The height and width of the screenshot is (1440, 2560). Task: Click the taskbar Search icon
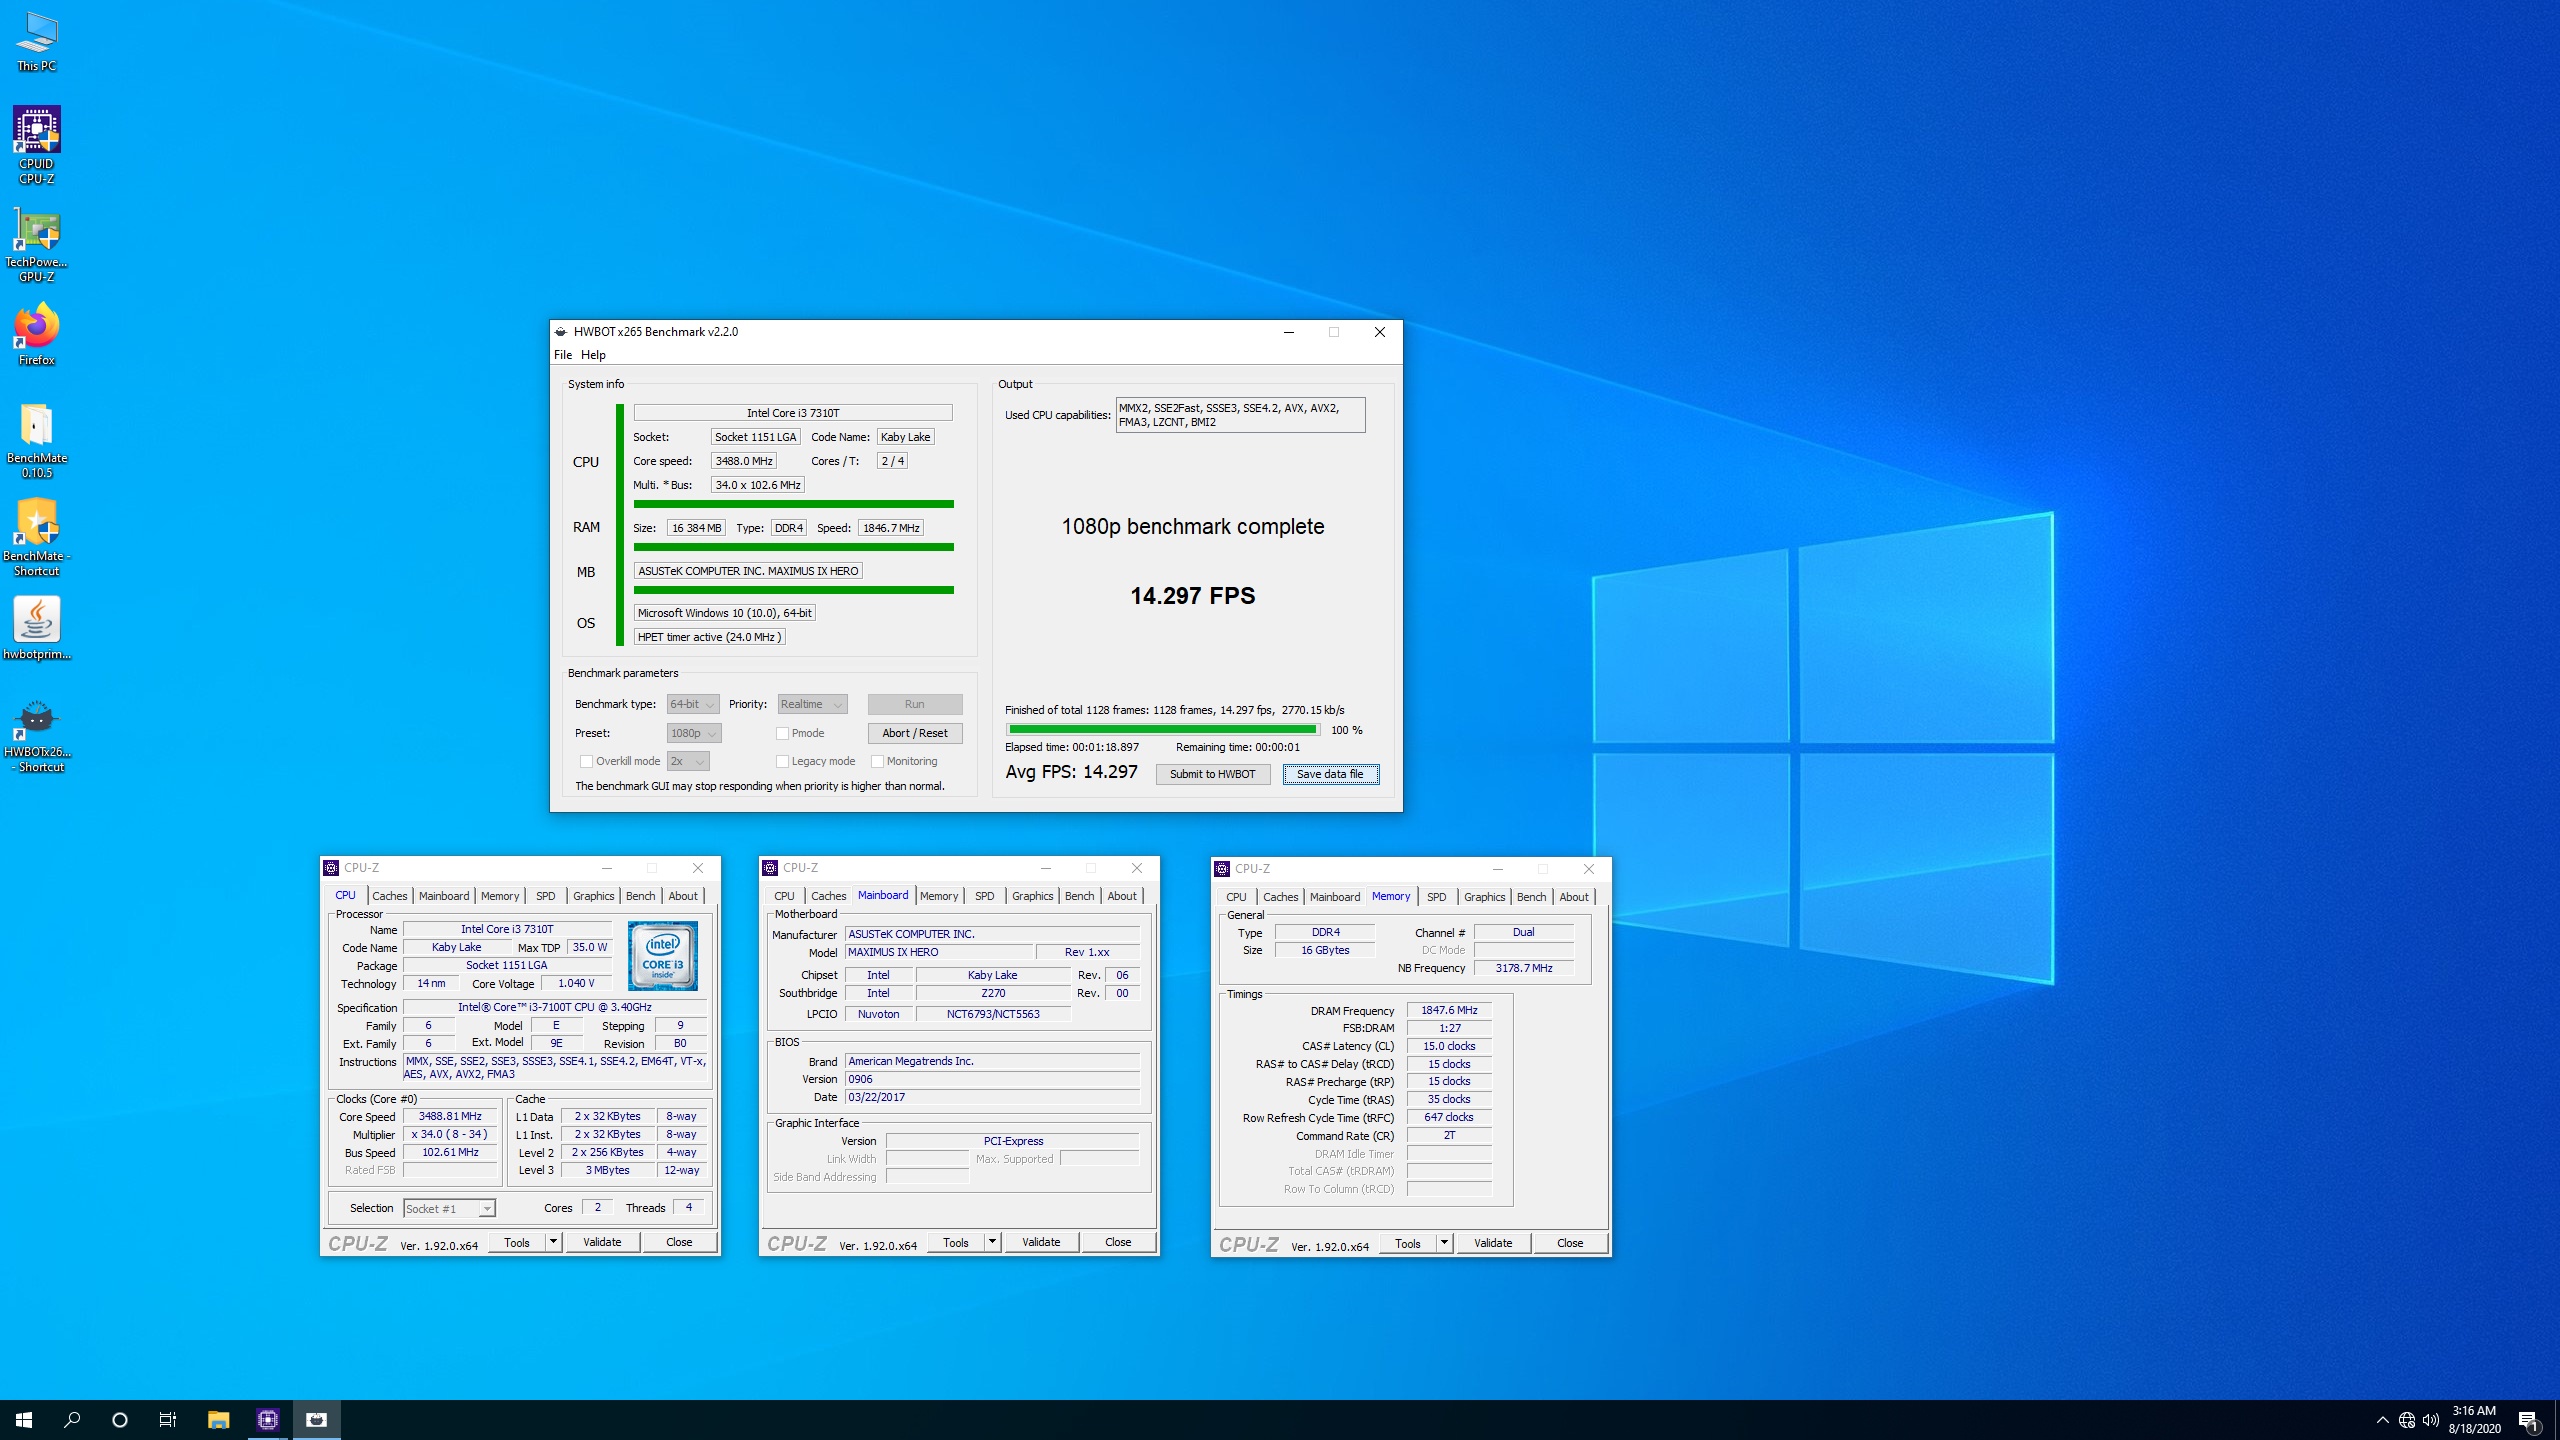click(x=72, y=1419)
